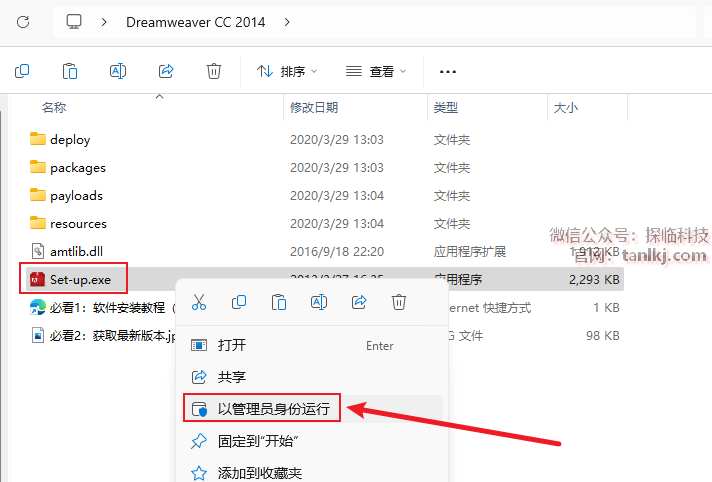Viewport: 712px width, 482px height.
Task: Open the 排序 sort dropdown
Action: 287,71
